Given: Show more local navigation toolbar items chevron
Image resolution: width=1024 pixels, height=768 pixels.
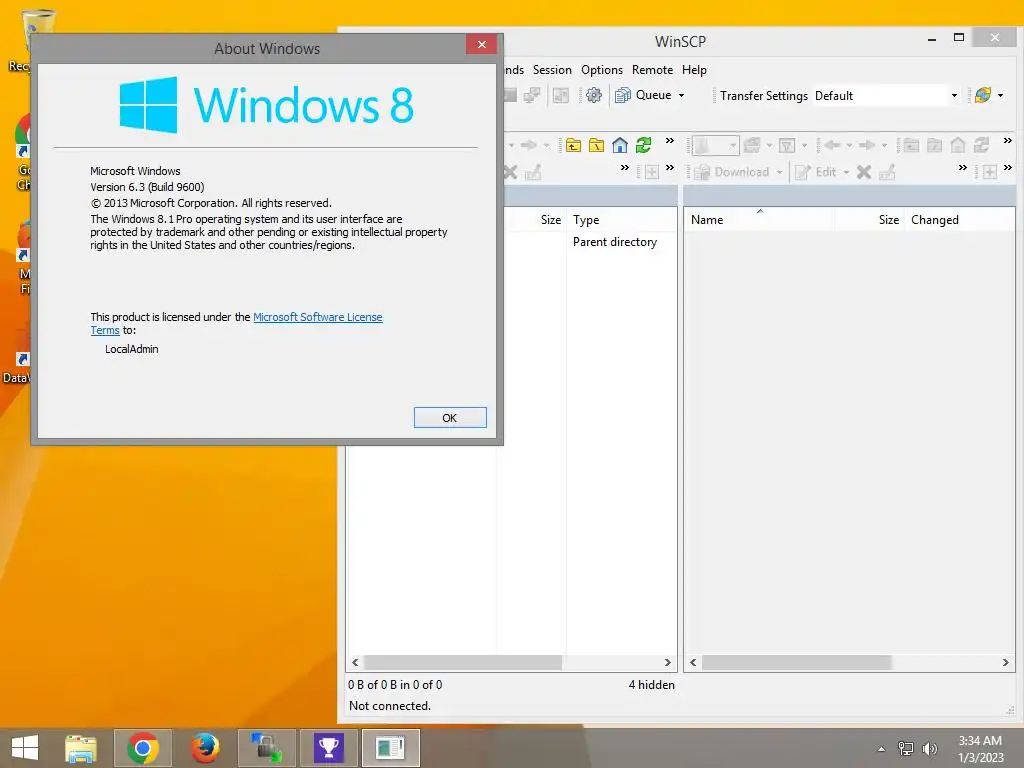Looking at the screenshot, I should pyautogui.click(x=669, y=140).
